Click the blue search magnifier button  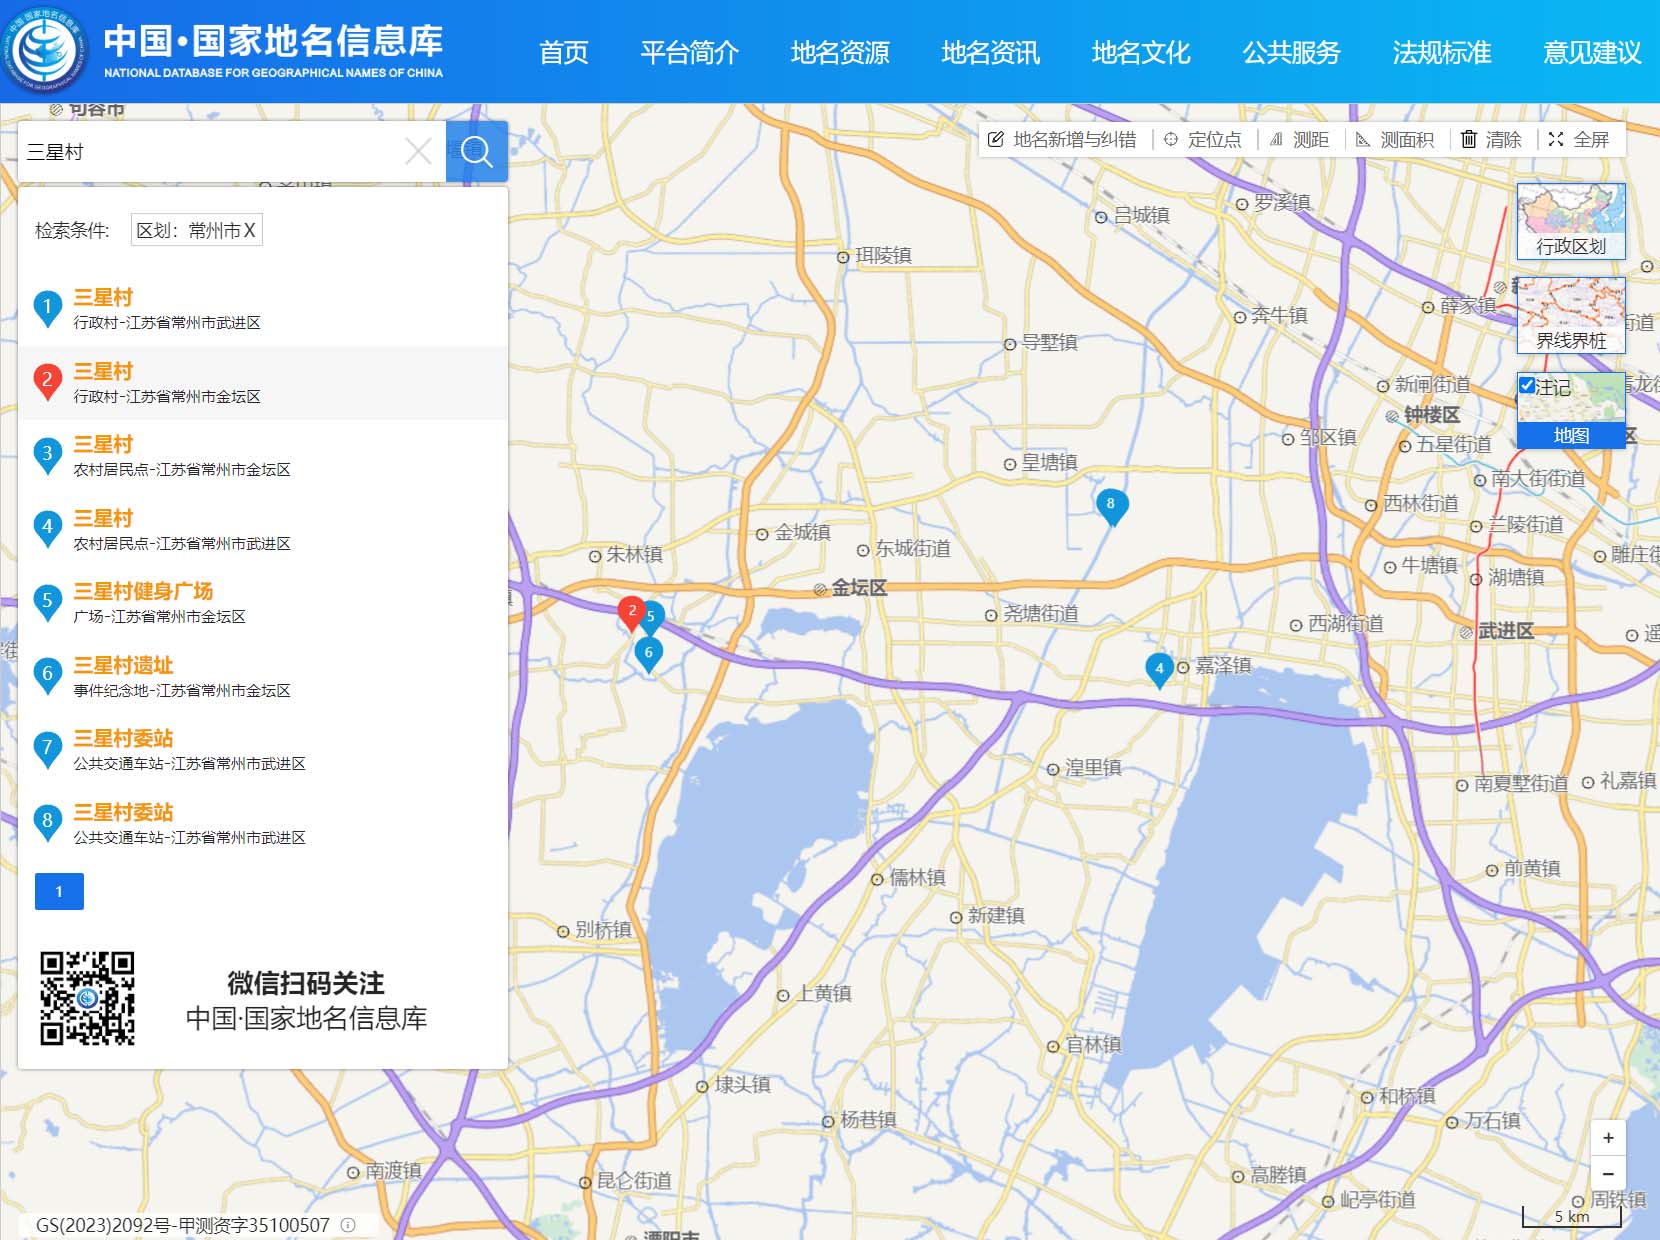click(477, 152)
